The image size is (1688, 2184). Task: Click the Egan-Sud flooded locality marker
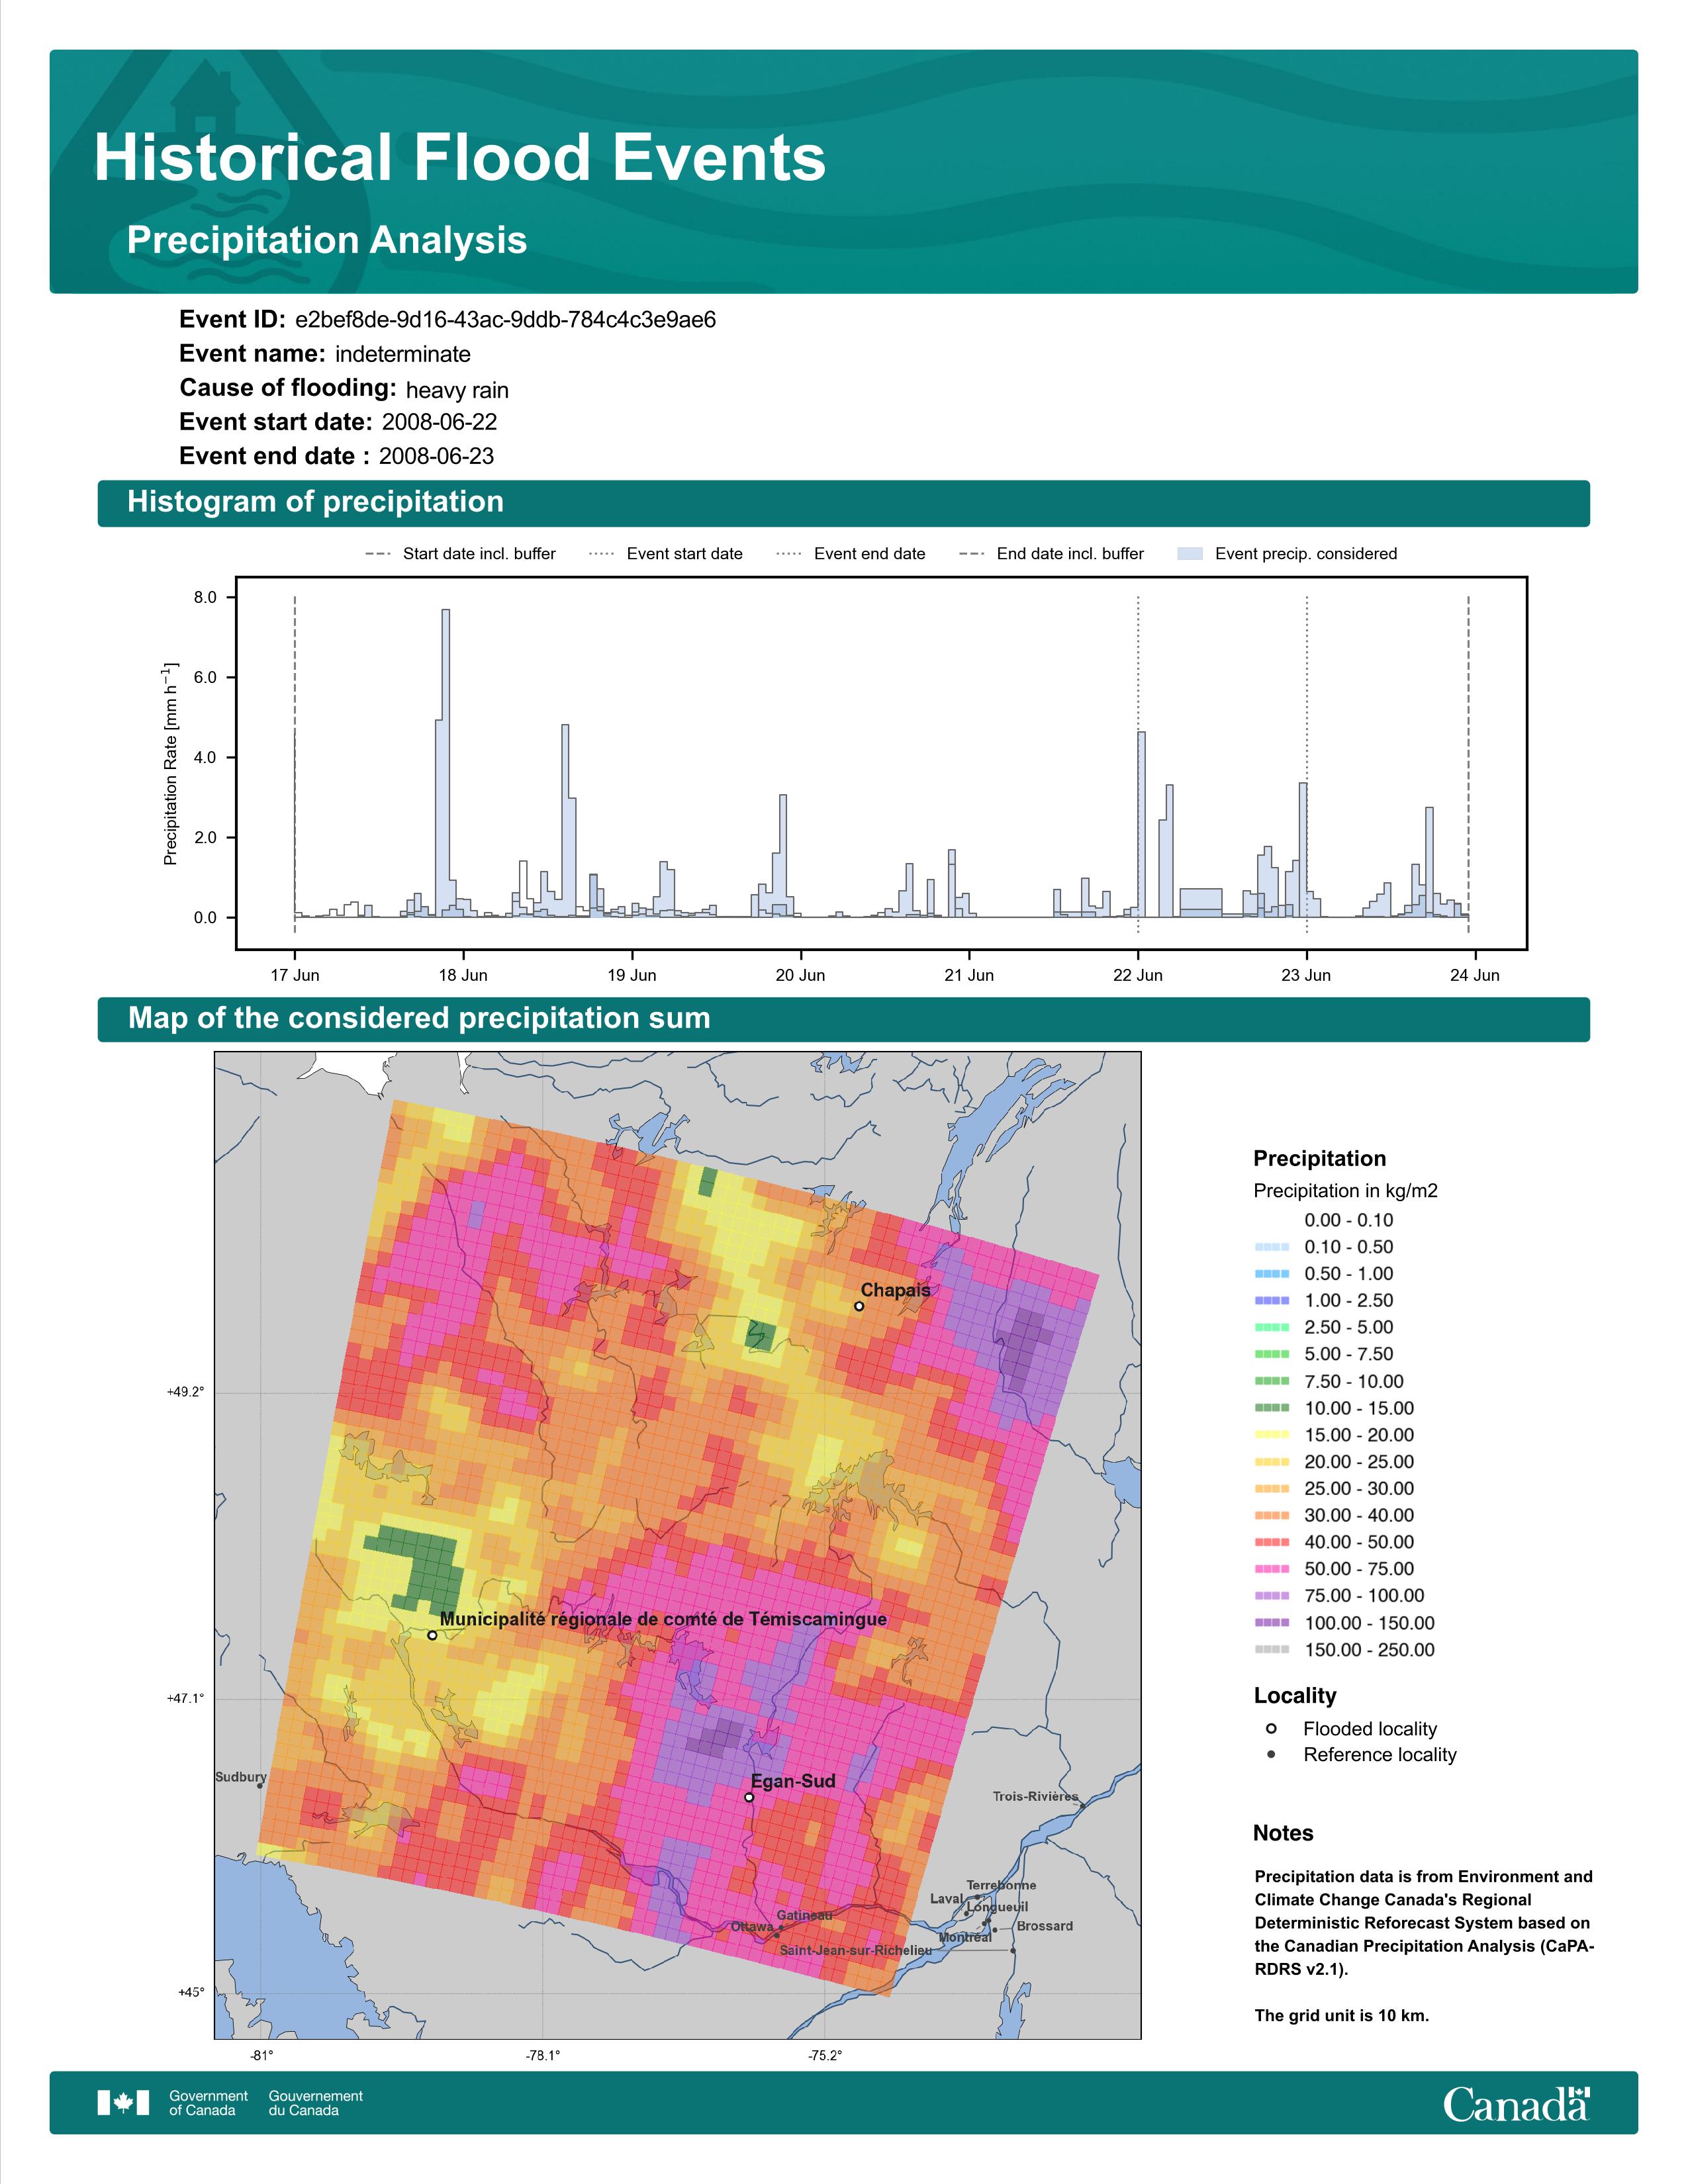pos(749,1797)
